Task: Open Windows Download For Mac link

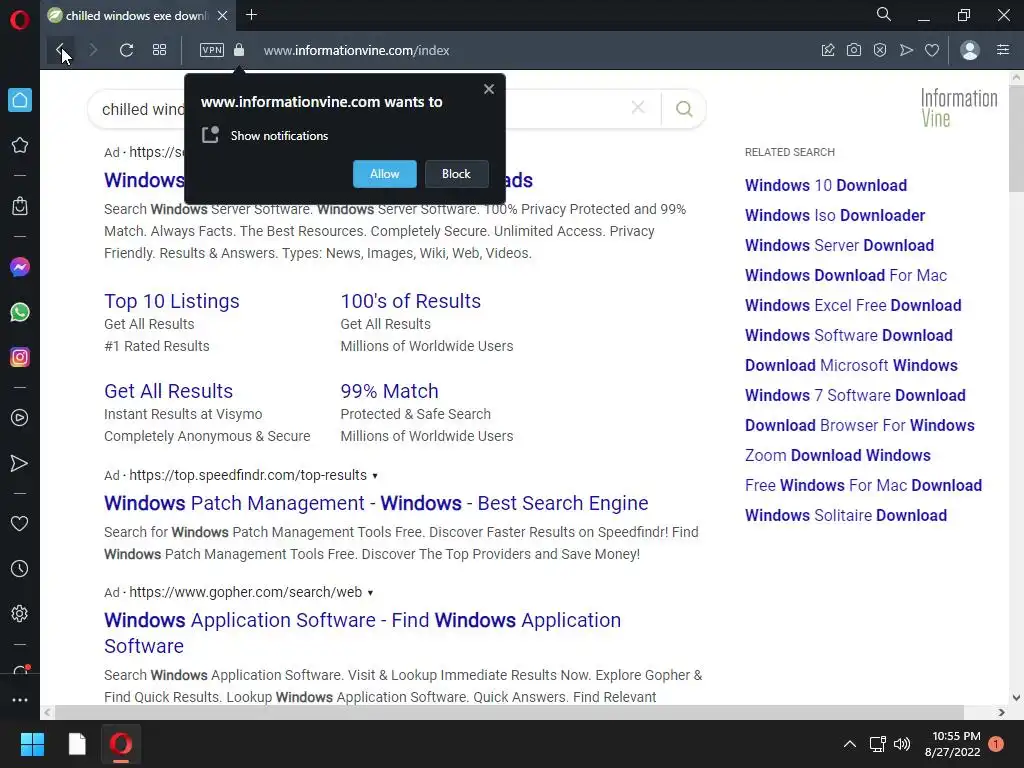Action: pyautogui.click(x=846, y=276)
